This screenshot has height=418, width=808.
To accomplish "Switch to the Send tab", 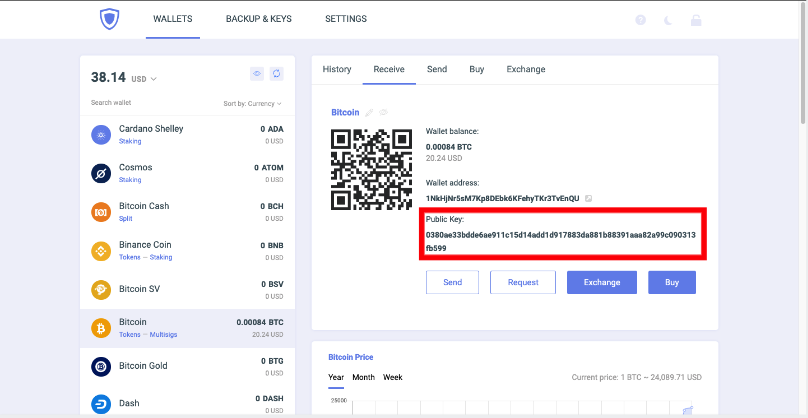I will pos(437,70).
